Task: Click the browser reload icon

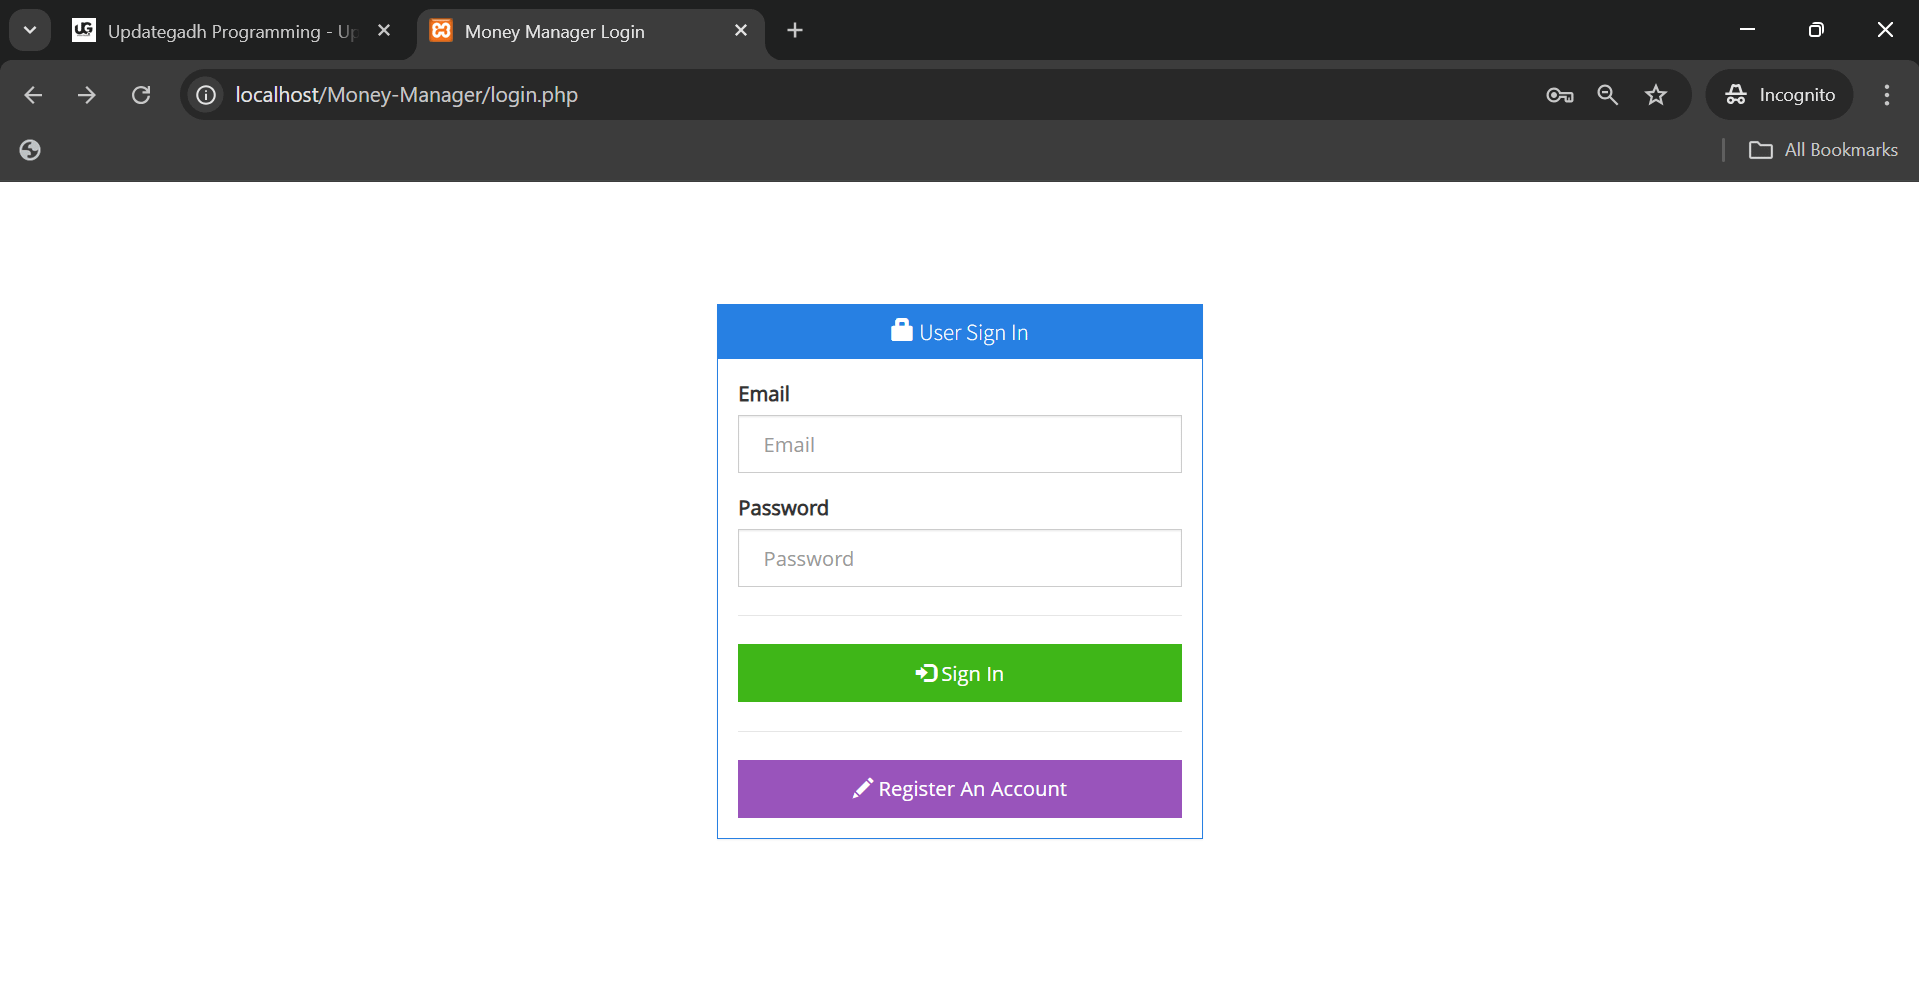Action: click(x=141, y=94)
